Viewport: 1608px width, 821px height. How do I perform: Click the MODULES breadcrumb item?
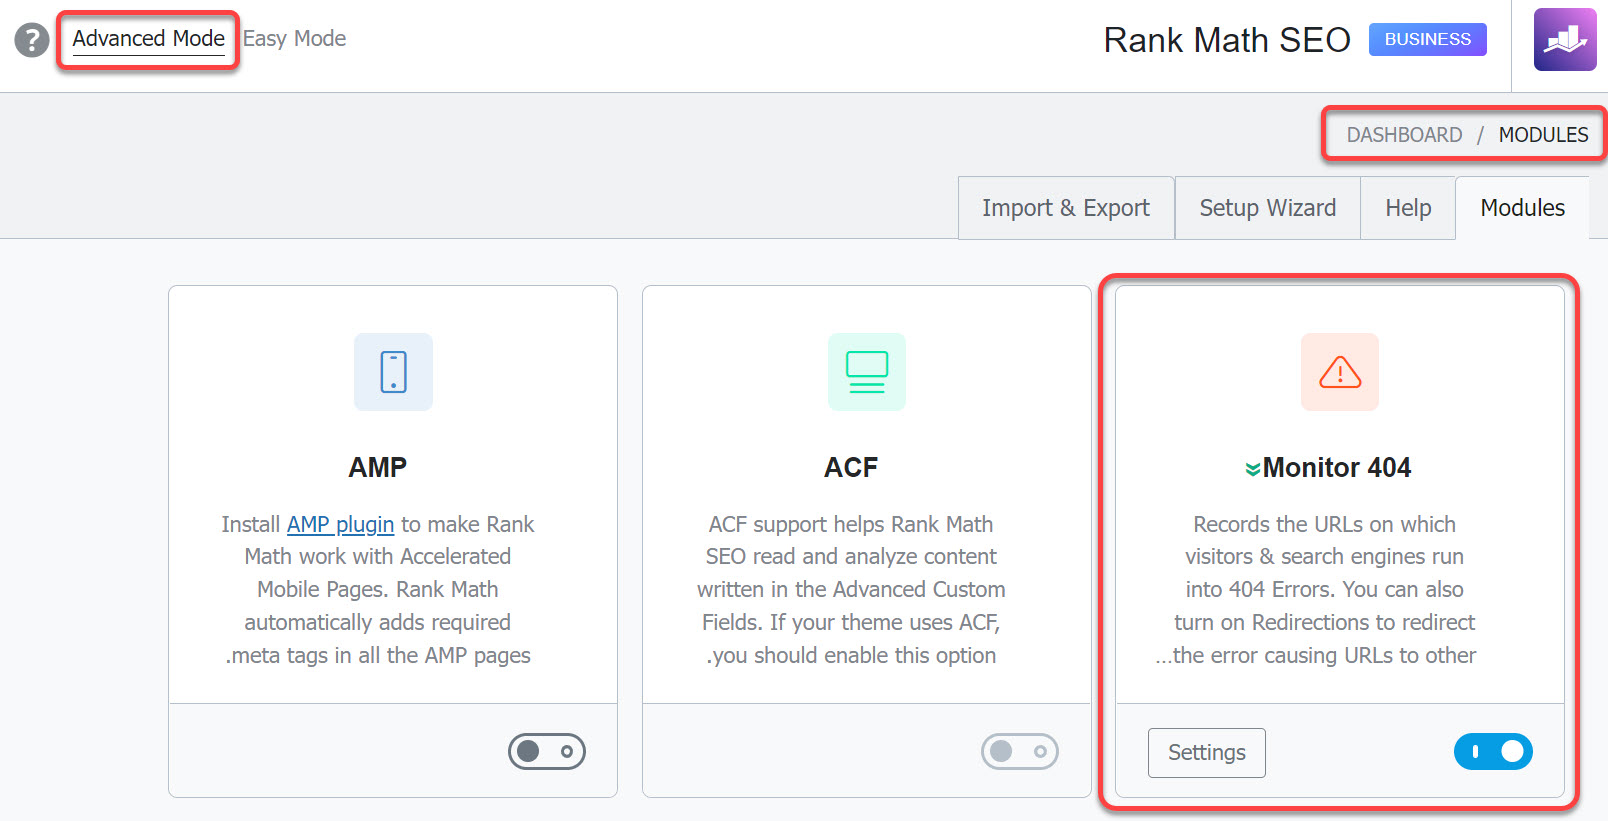point(1543,135)
